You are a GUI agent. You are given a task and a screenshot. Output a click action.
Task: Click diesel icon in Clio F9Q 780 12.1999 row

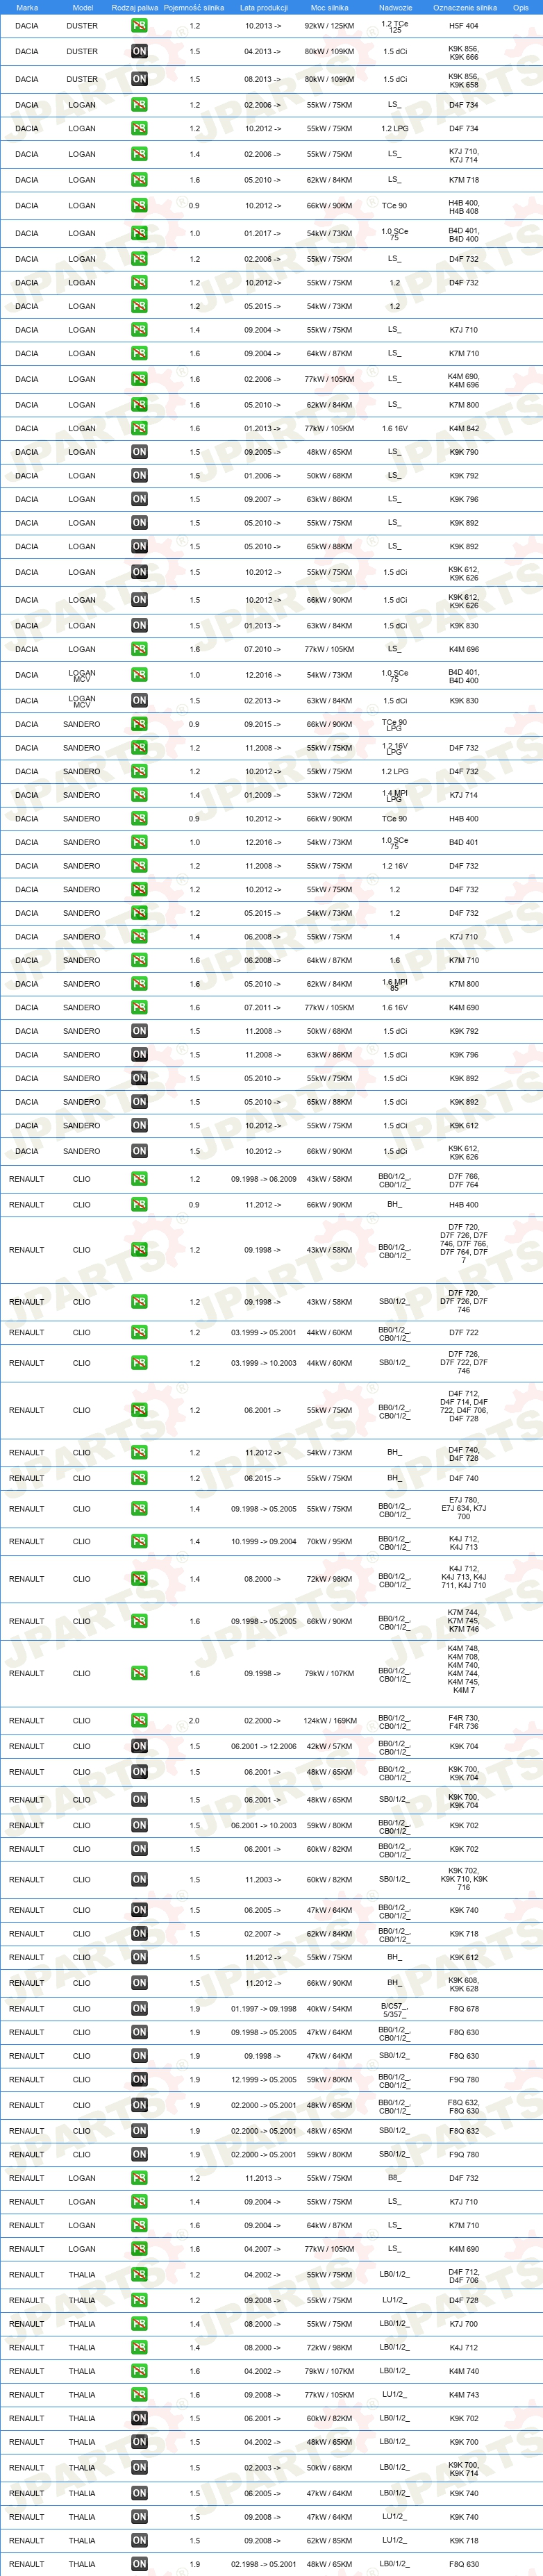(139, 2080)
